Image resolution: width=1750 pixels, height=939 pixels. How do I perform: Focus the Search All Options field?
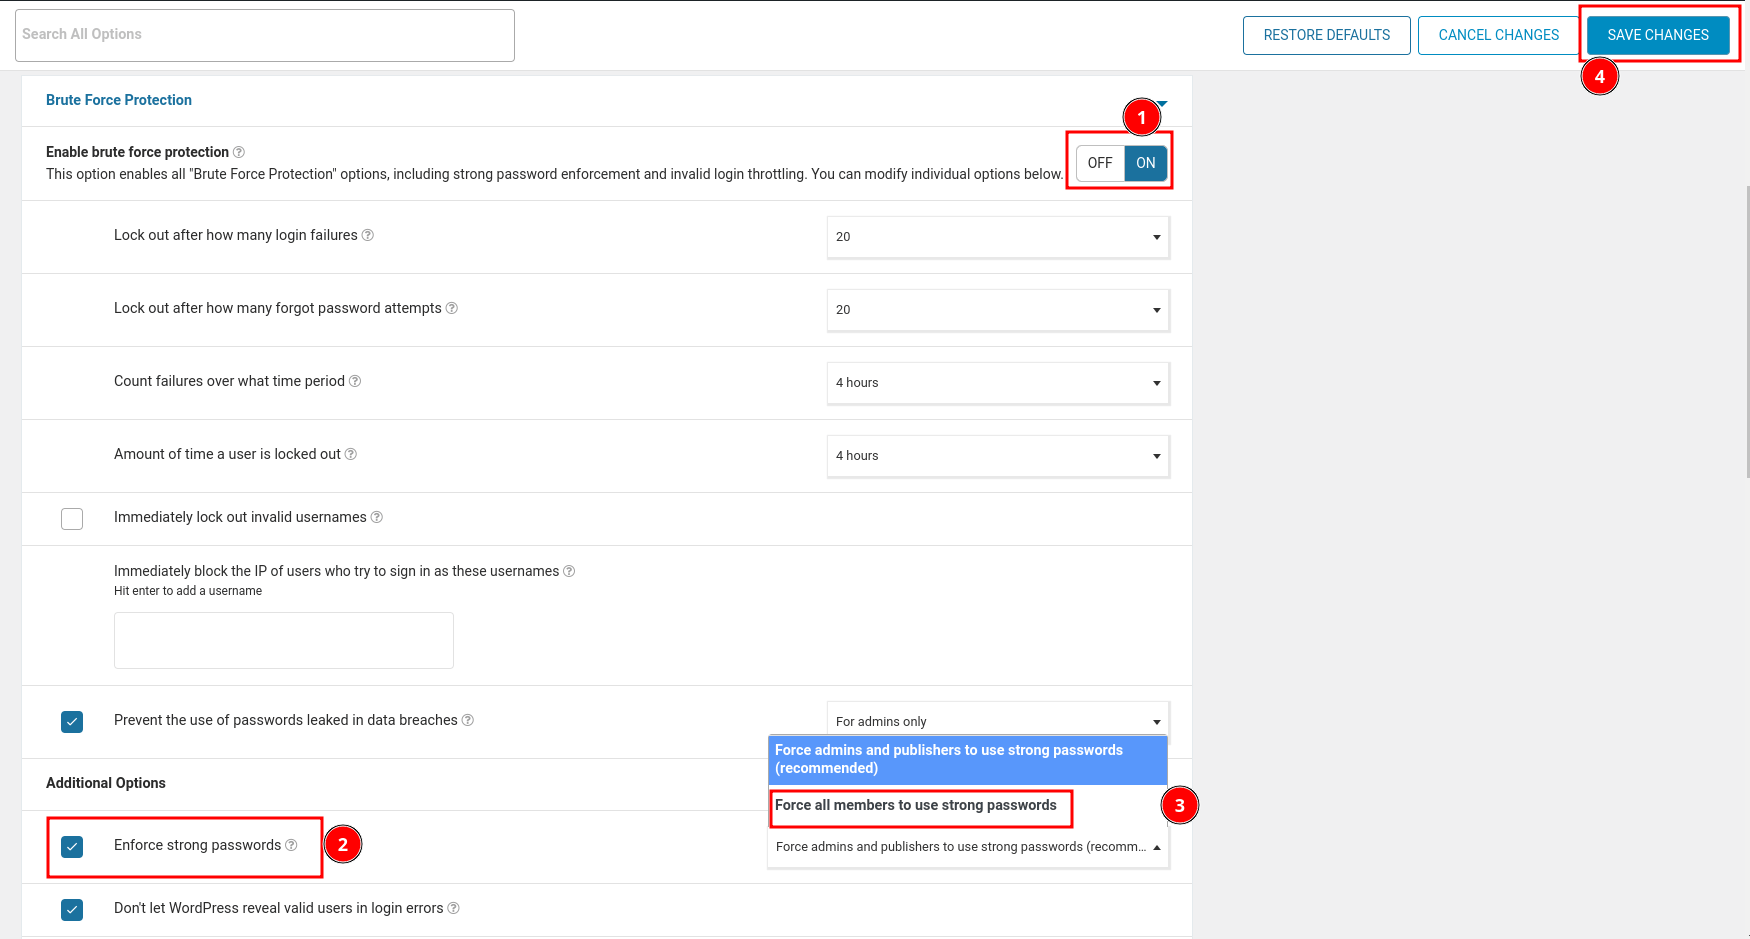[265, 35]
